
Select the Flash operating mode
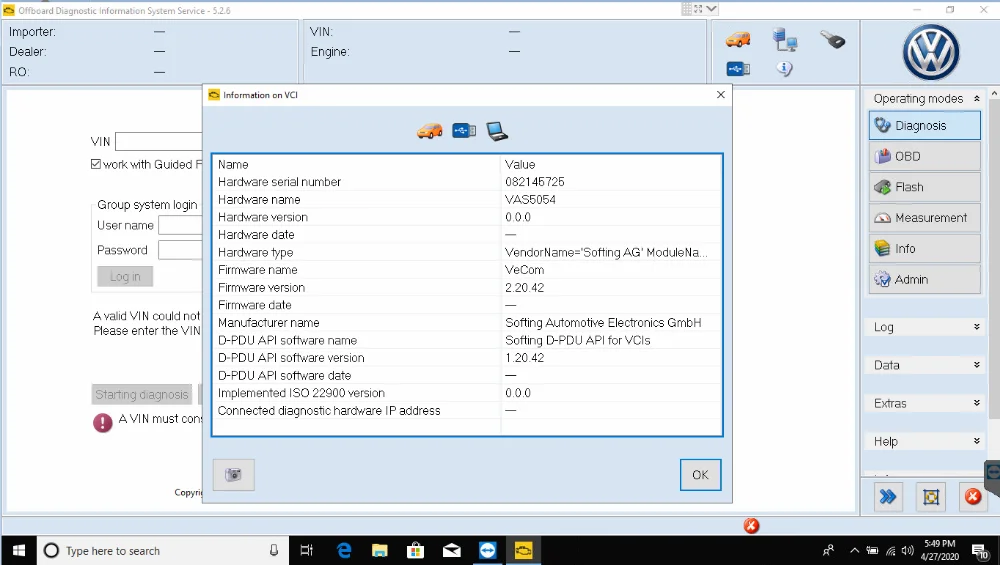click(x=924, y=187)
